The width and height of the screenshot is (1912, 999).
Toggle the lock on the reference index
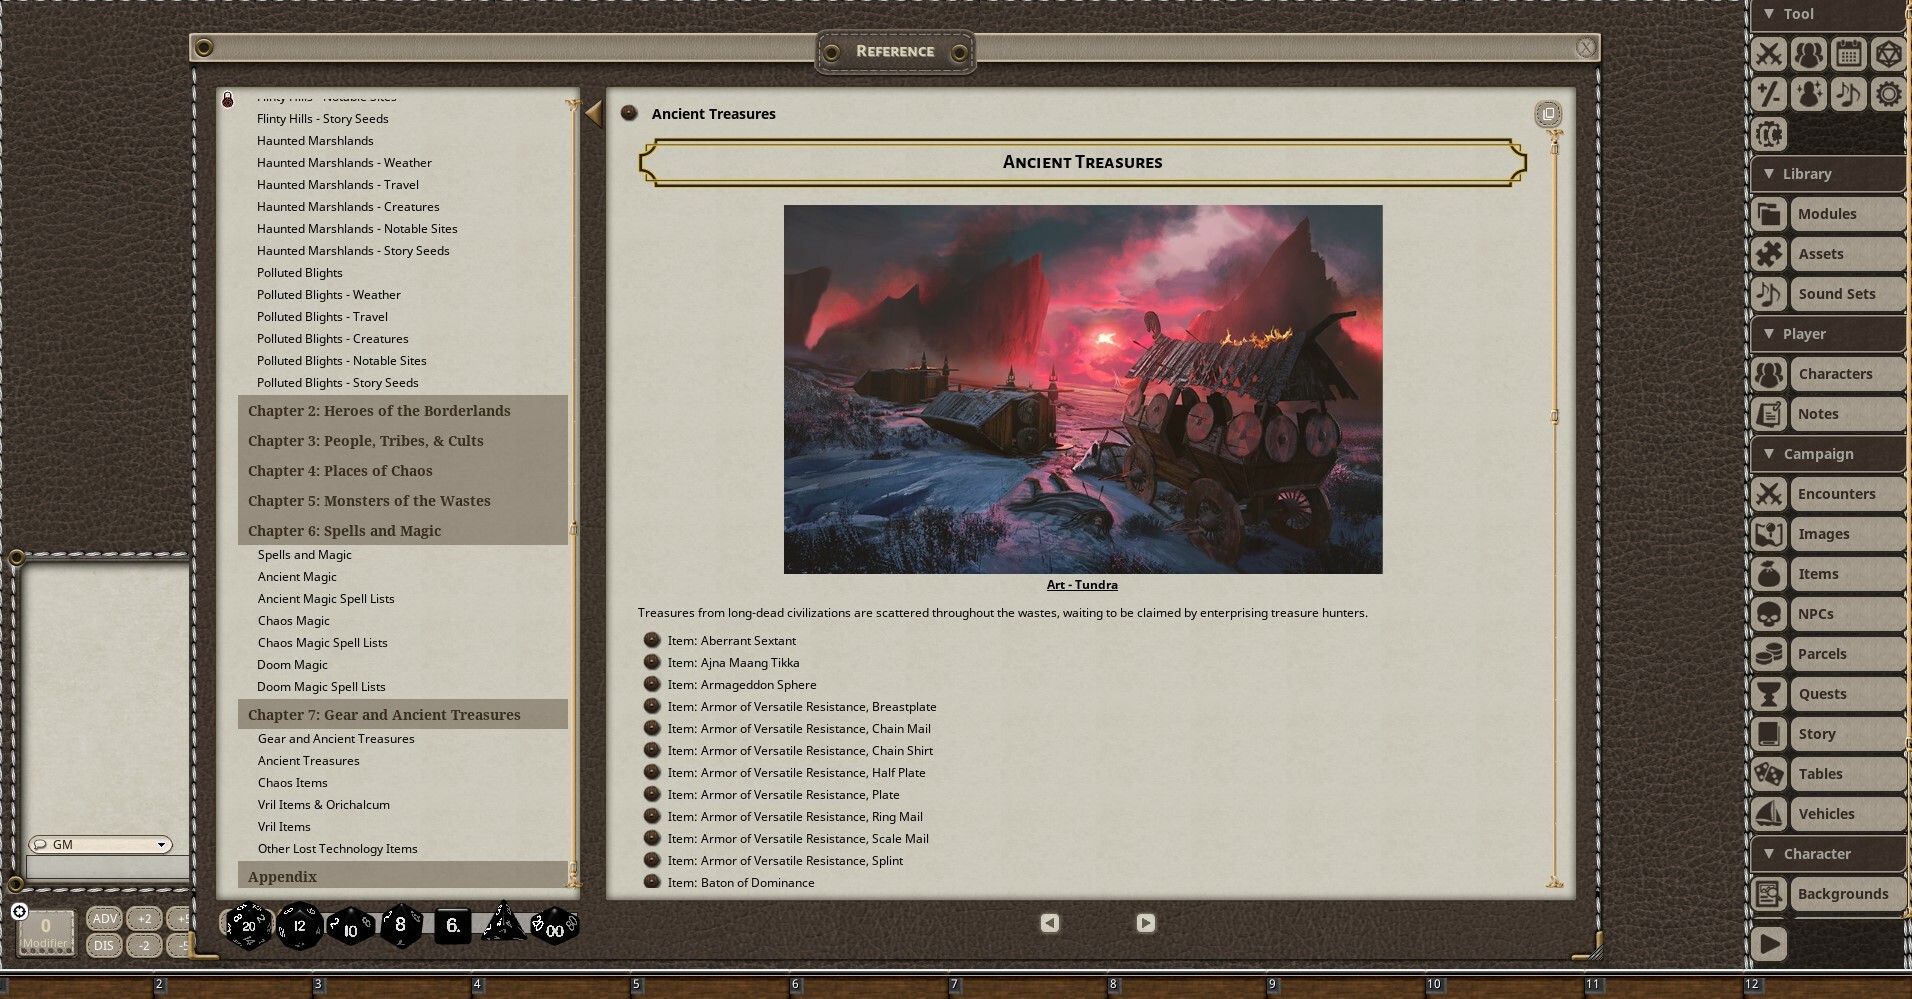[x=228, y=99]
